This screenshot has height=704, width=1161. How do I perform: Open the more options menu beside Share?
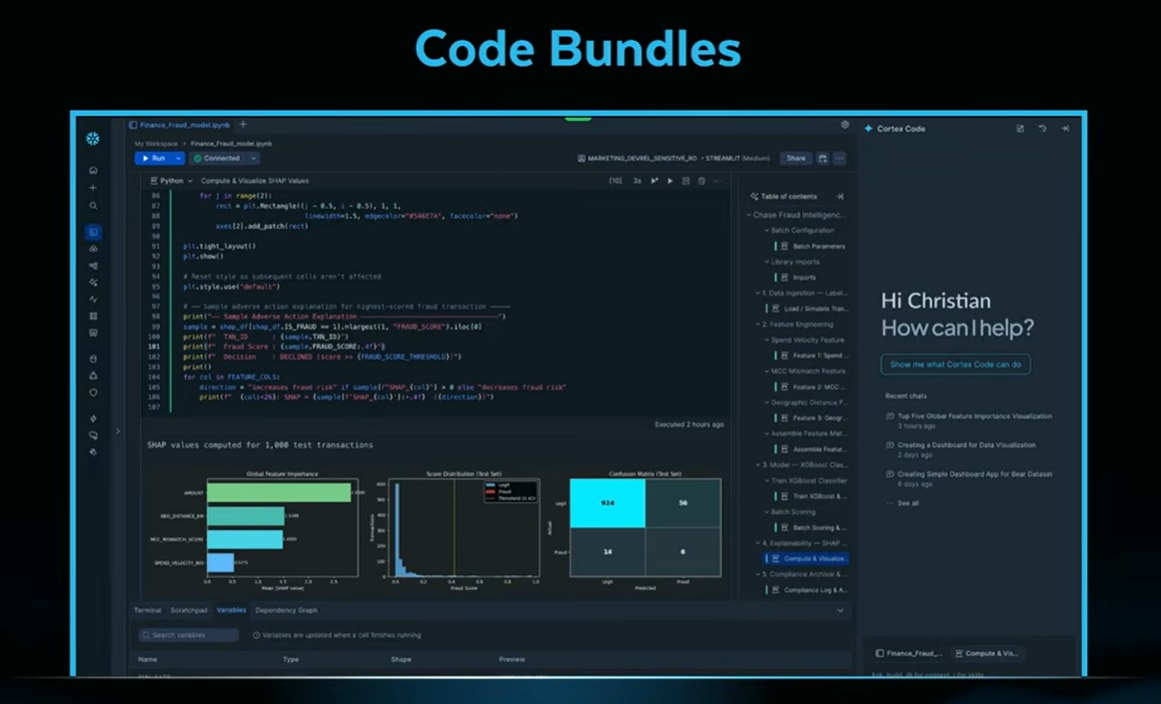click(x=840, y=158)
